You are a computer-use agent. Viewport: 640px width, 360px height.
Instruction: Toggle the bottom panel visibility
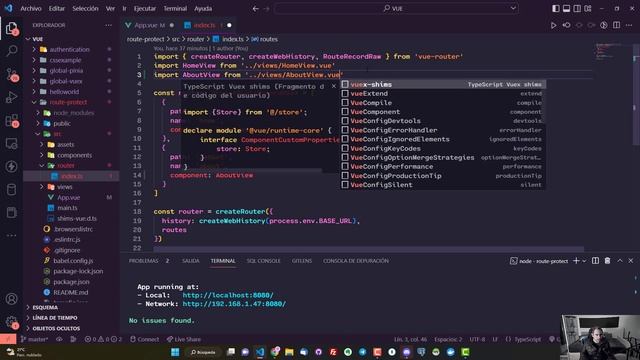point(567,8)
